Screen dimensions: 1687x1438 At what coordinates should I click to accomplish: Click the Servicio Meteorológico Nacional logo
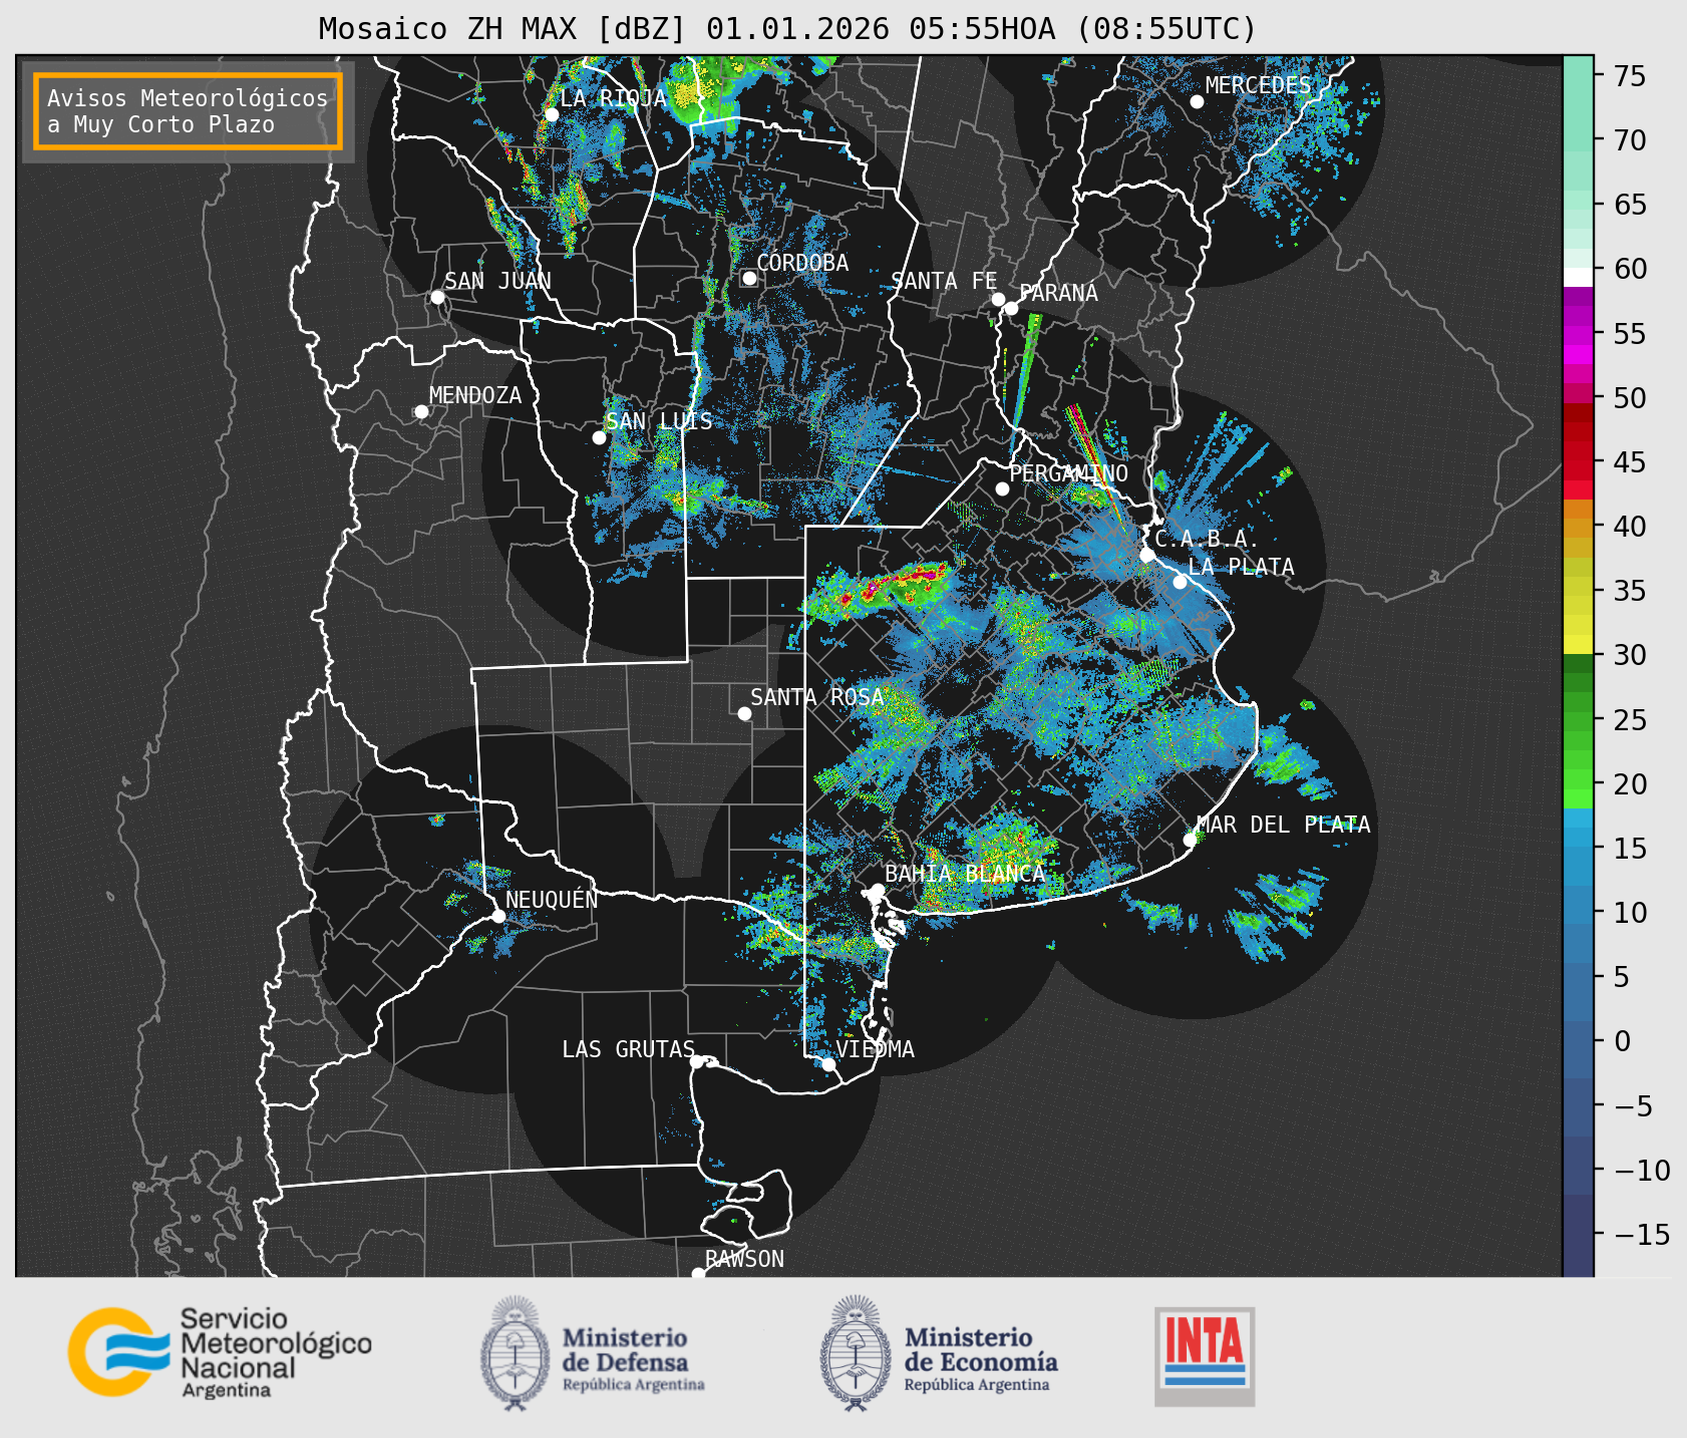tap(218, 1351)
